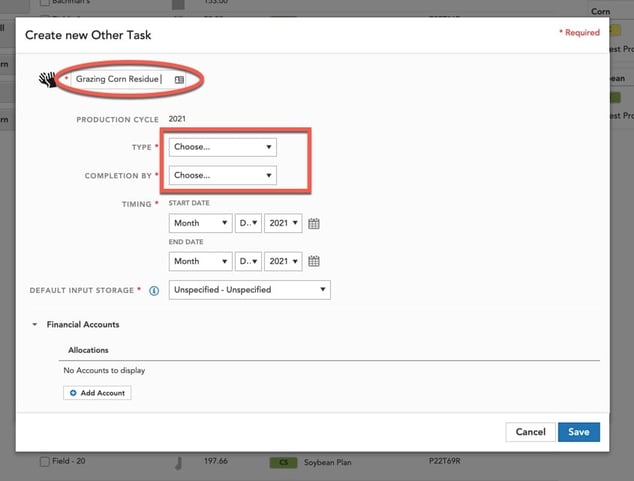
Task: Click the Default Input Storage info icon
Action: (x=154, y=291)
